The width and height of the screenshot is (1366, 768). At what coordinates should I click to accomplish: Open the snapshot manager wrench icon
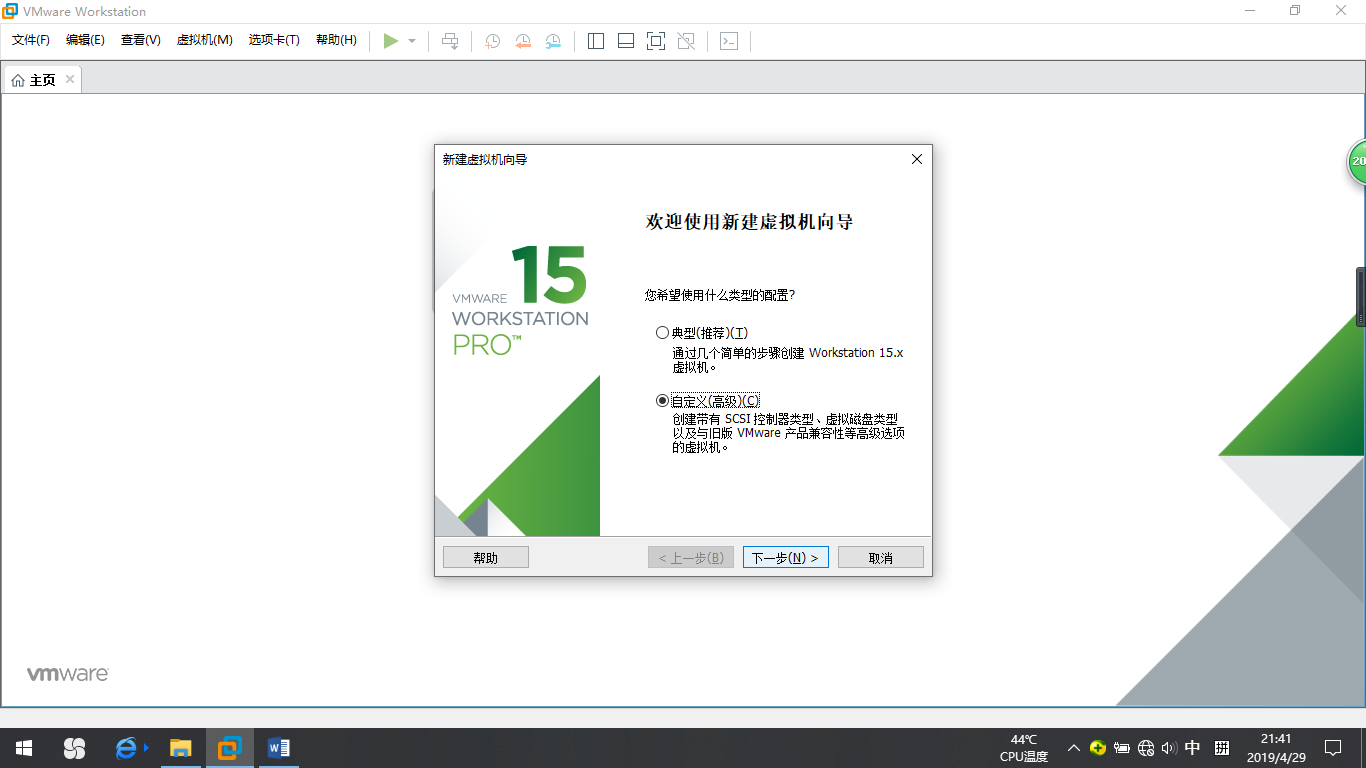pyautogui.click(x=553, y=41)
